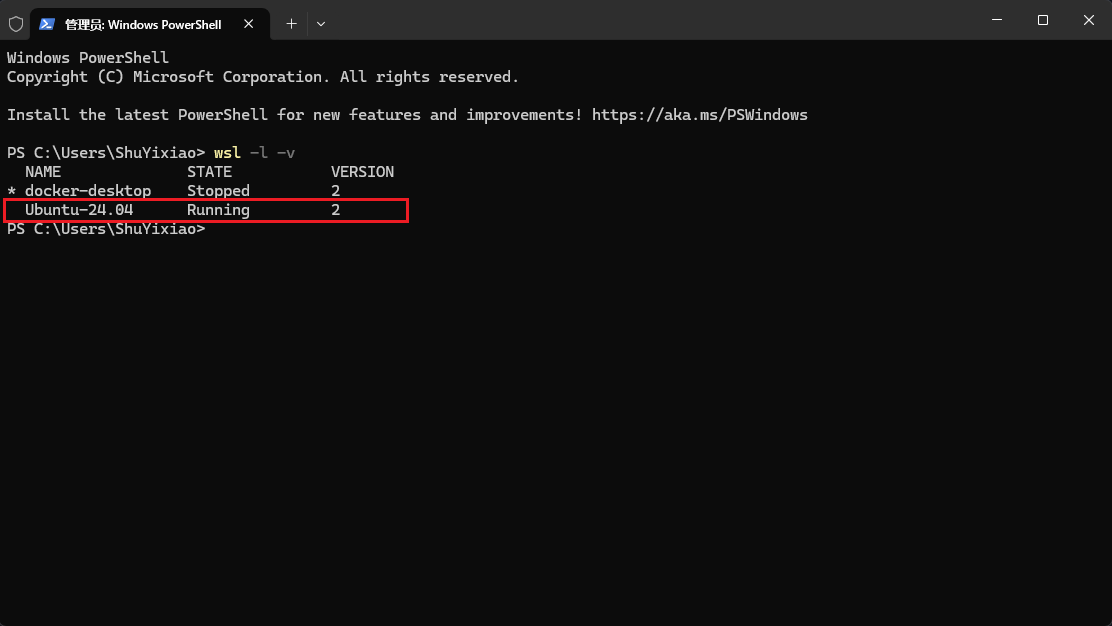1112x626 pixels.
Task: Click the STATE column header text
Action: pyautogui.click(x=209, y=172)
